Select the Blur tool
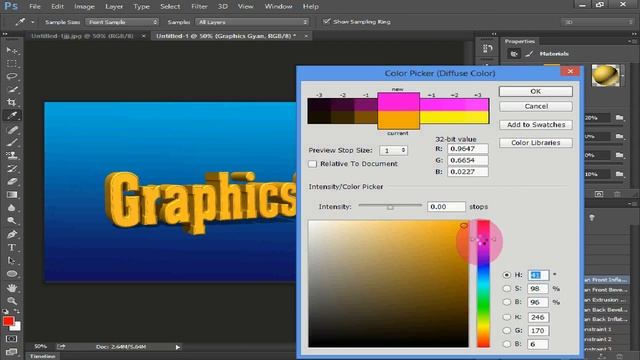640x360 pixels. (11, 208)
